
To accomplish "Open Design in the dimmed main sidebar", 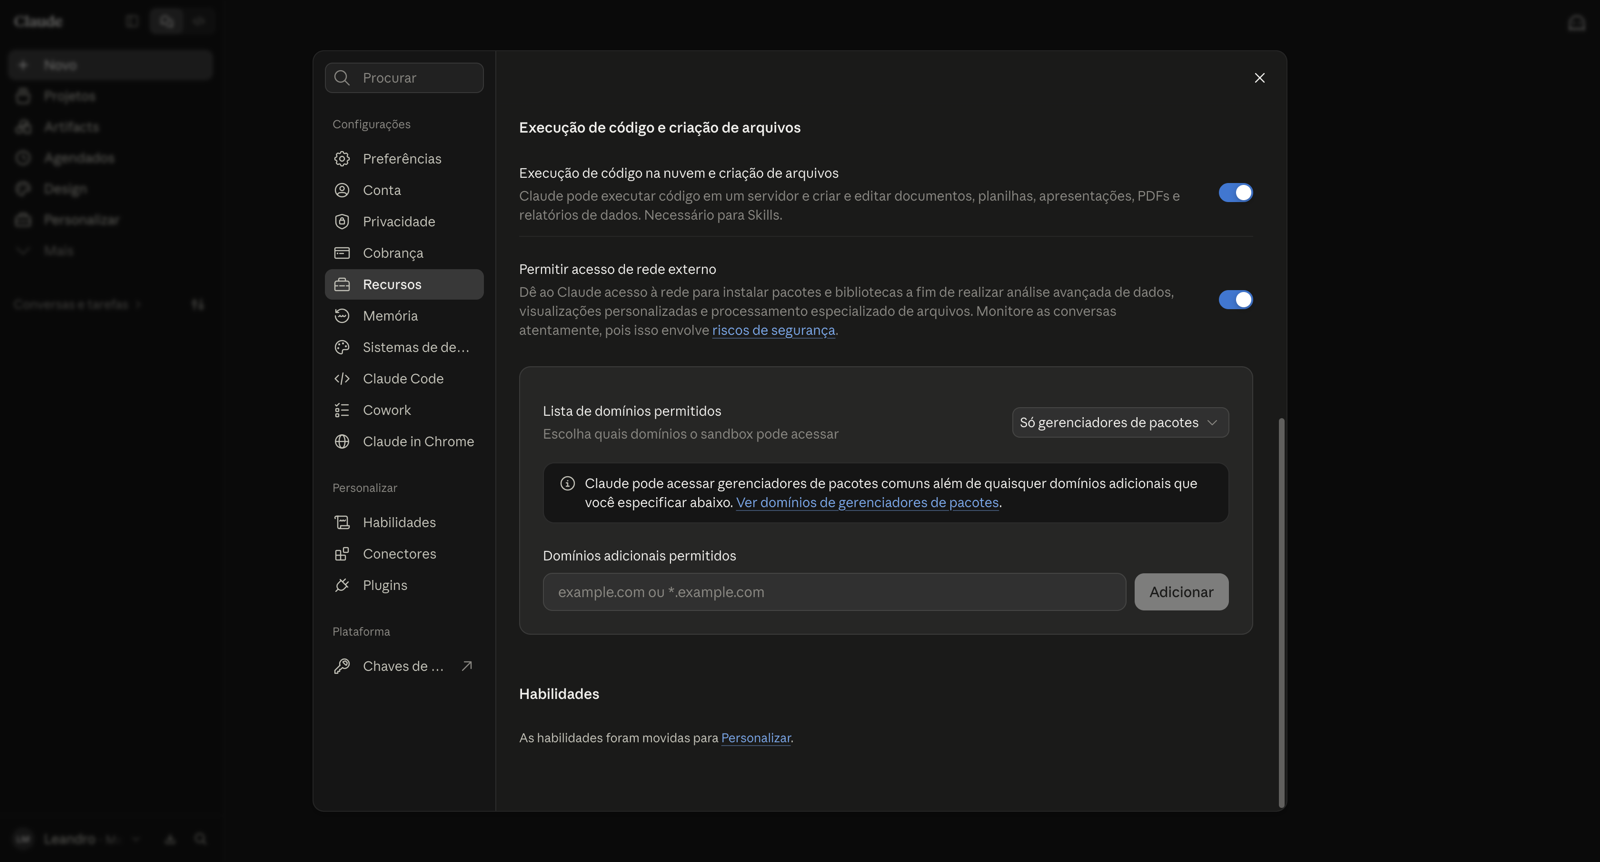I will point(110,189).
